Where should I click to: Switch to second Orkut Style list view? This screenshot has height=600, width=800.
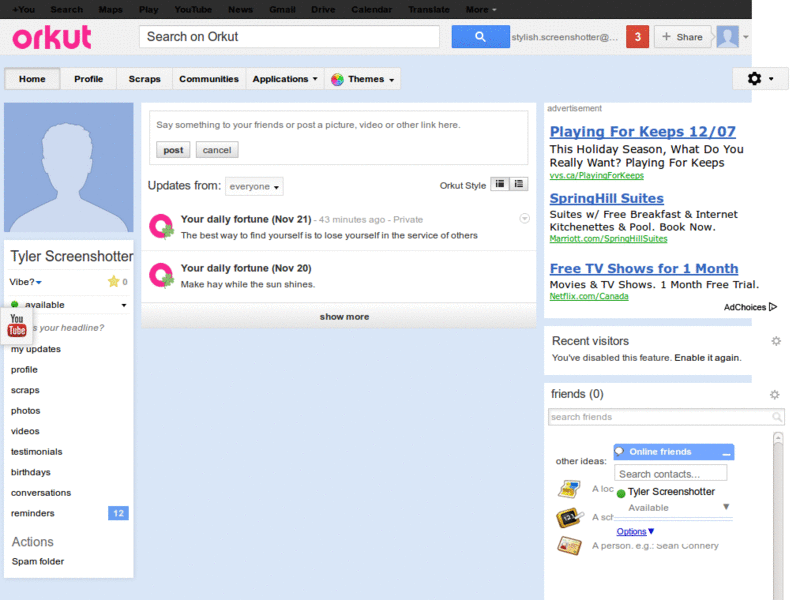(518, 184)
